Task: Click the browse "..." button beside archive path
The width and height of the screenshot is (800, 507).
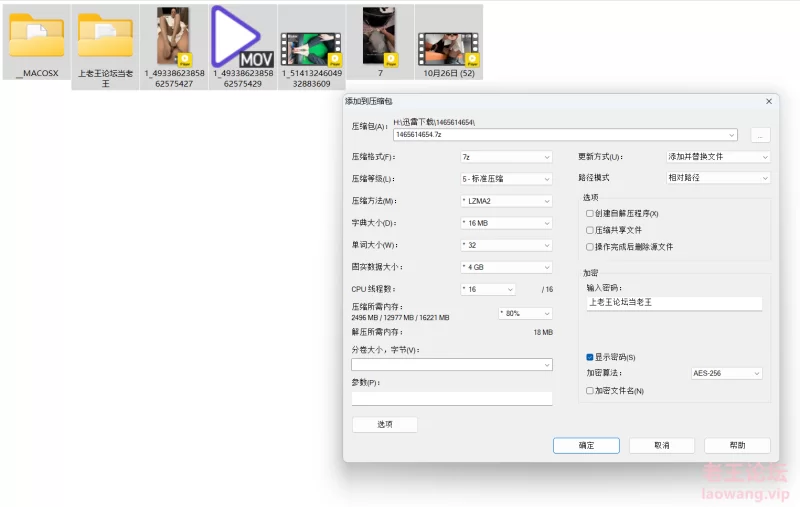Action: point(760,134)
